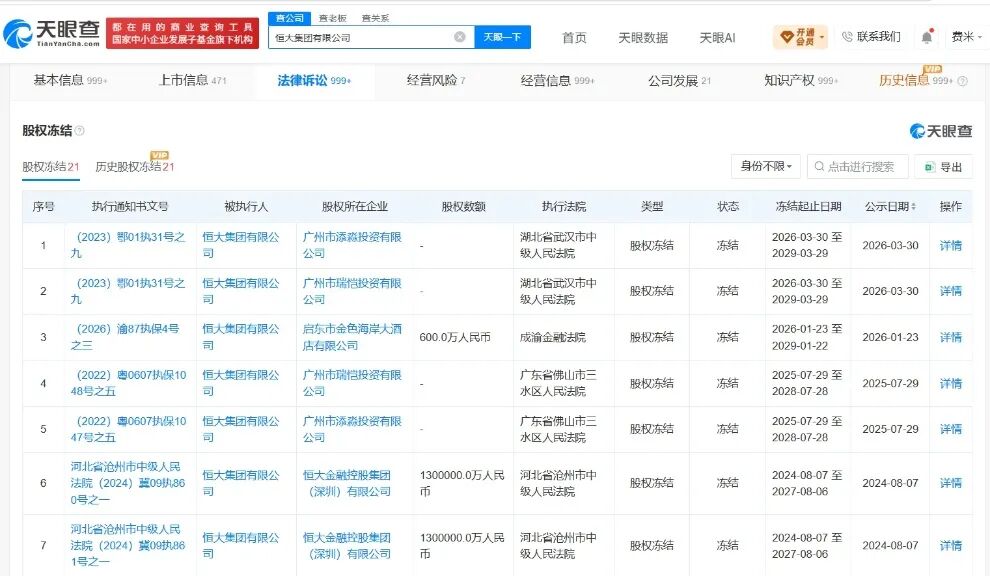
Task: Click 联系我们 in the header
Action: click(871, 37)
